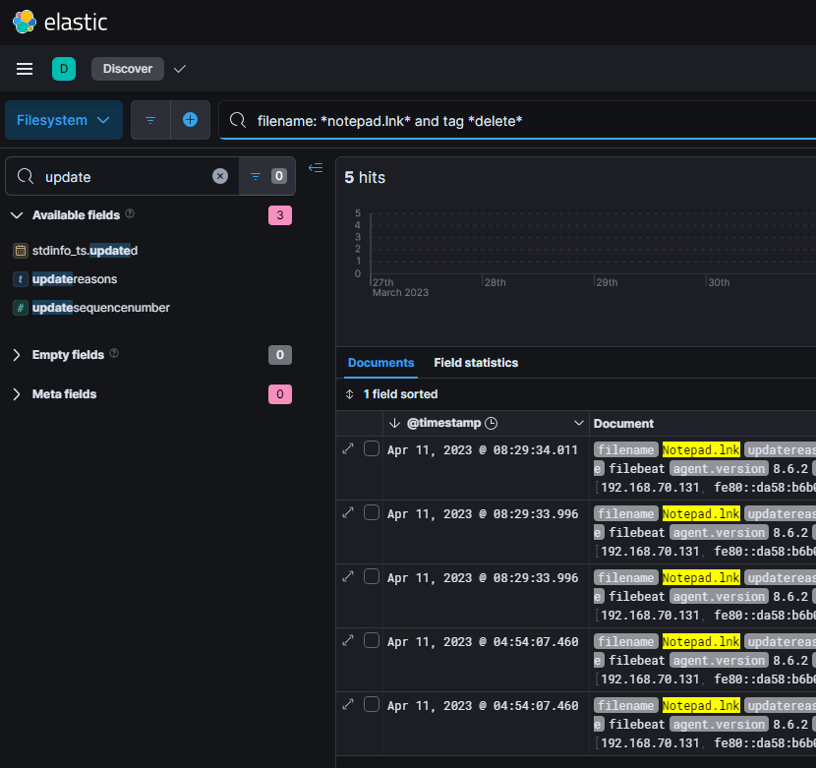Collapse the Available fields section
Image resolution: width=816 pixels, height=768 pixels.
[17, 215]
